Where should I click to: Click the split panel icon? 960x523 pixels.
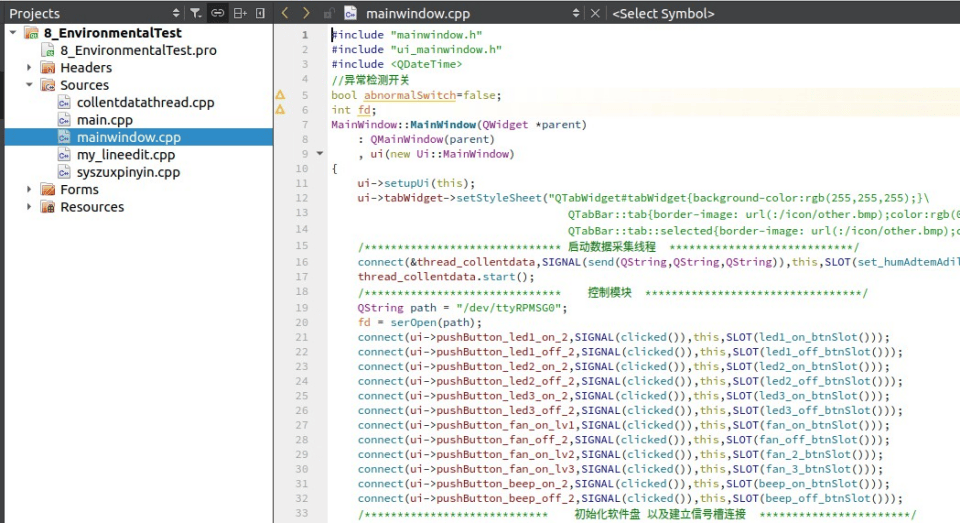click(x=240, y=13)
